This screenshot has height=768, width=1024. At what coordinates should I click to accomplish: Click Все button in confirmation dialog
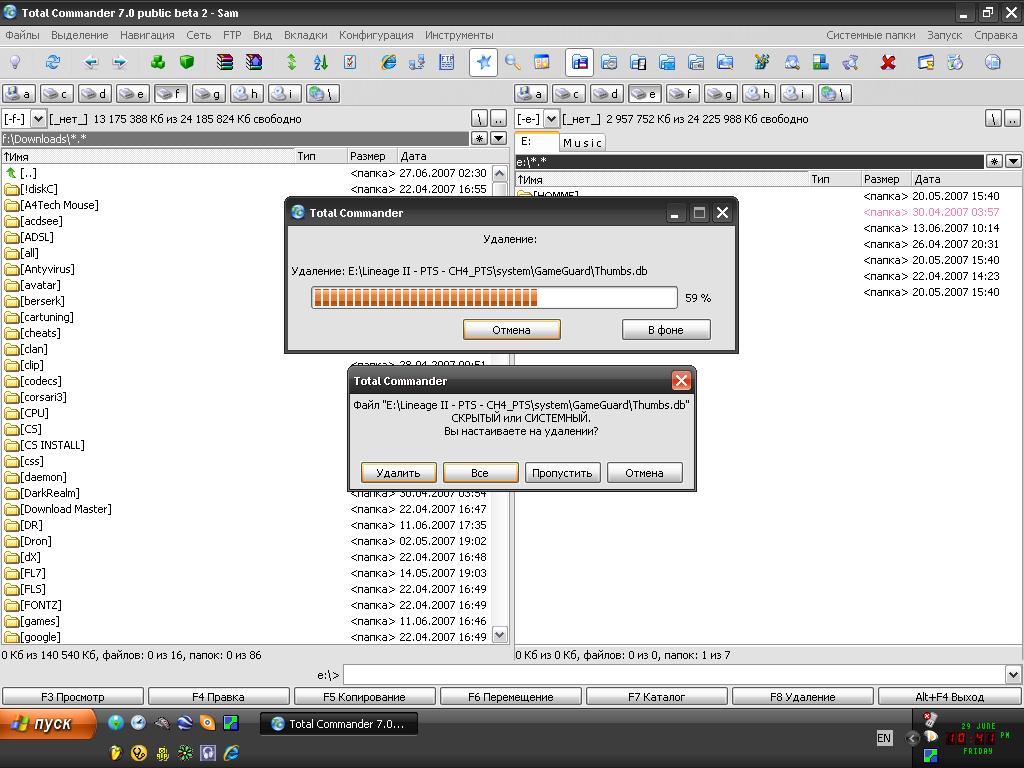pyautogui.click(x=480, y=473)
